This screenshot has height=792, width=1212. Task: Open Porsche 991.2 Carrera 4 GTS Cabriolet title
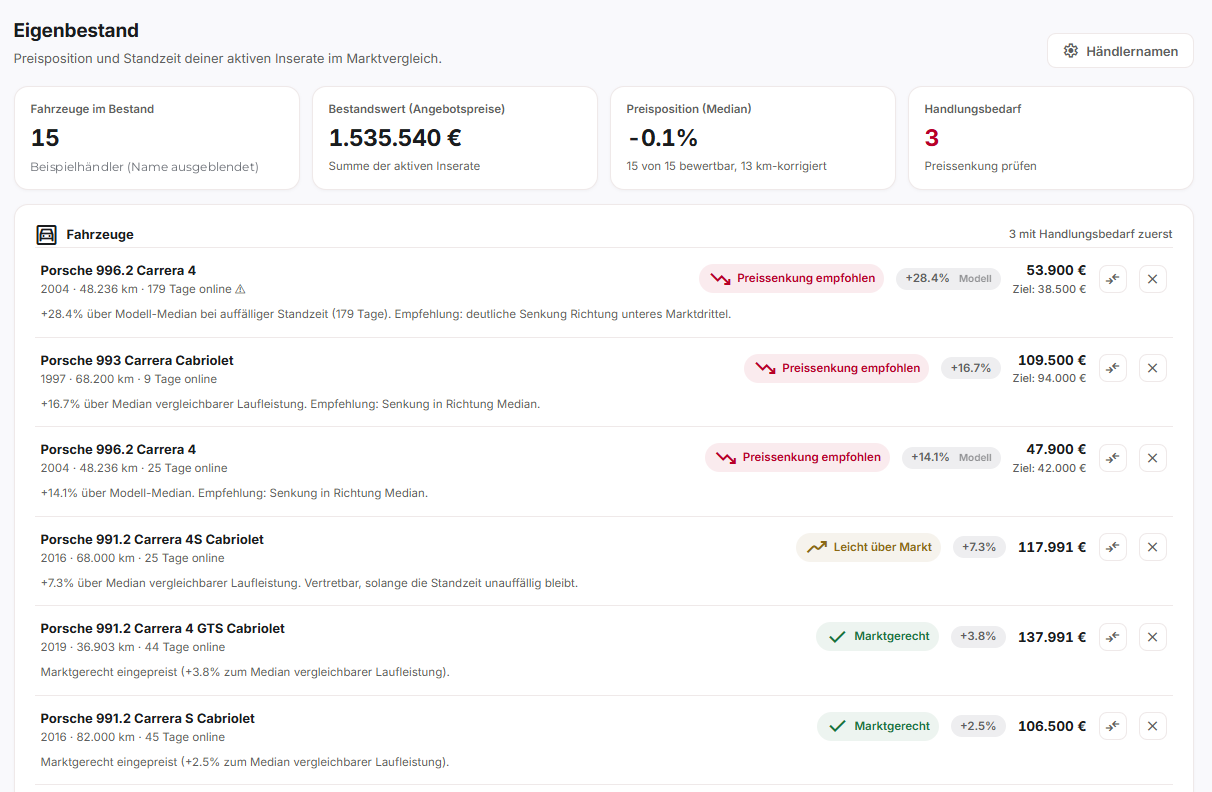(163, 629)
